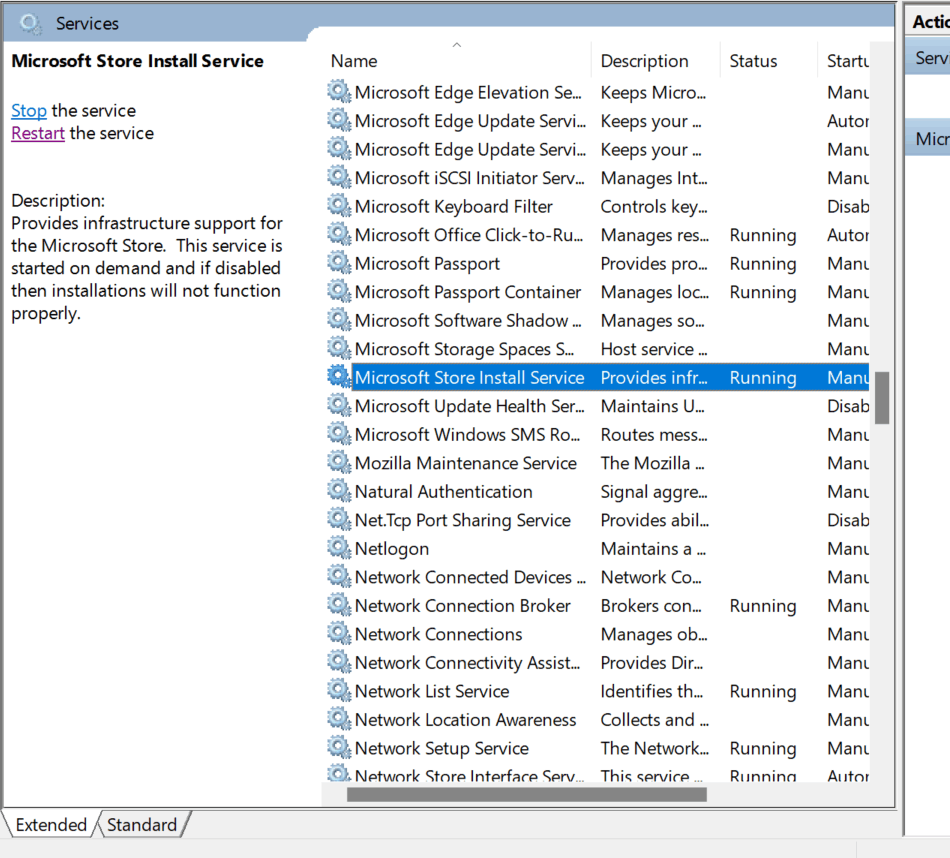This screenshot has width=950, height=858.
Task: Click the gear icon beside Network Location Awareness
Action: [339, 719]
